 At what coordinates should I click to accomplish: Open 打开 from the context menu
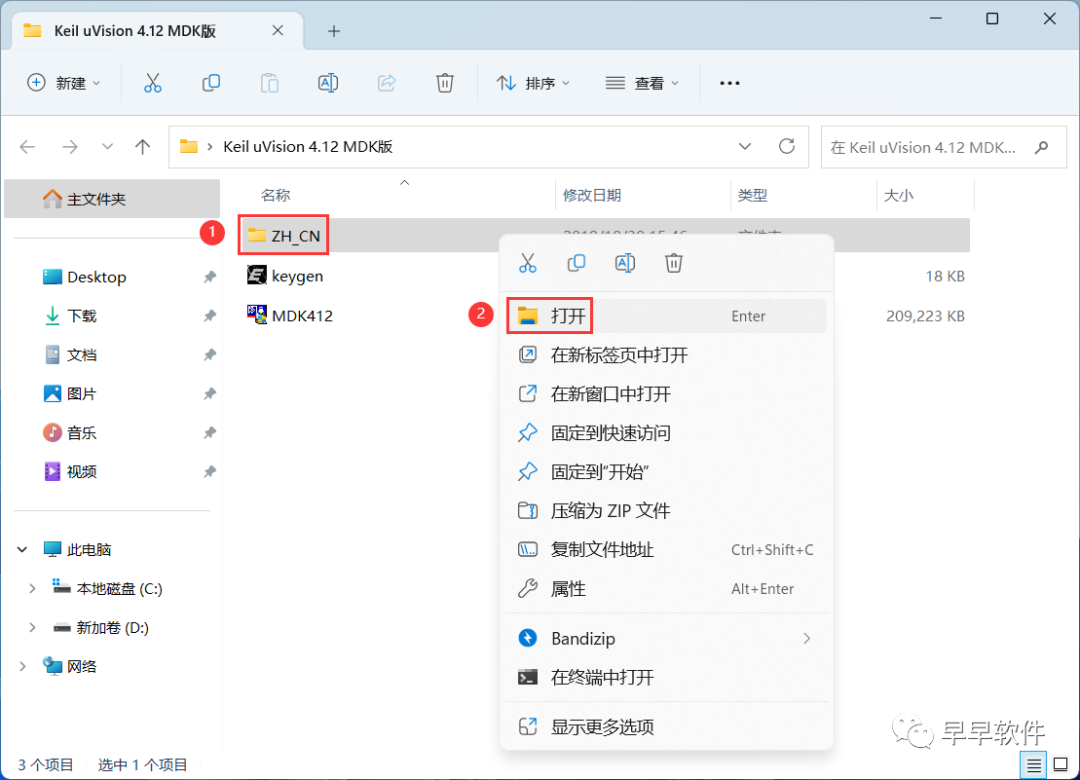point(570,314)
